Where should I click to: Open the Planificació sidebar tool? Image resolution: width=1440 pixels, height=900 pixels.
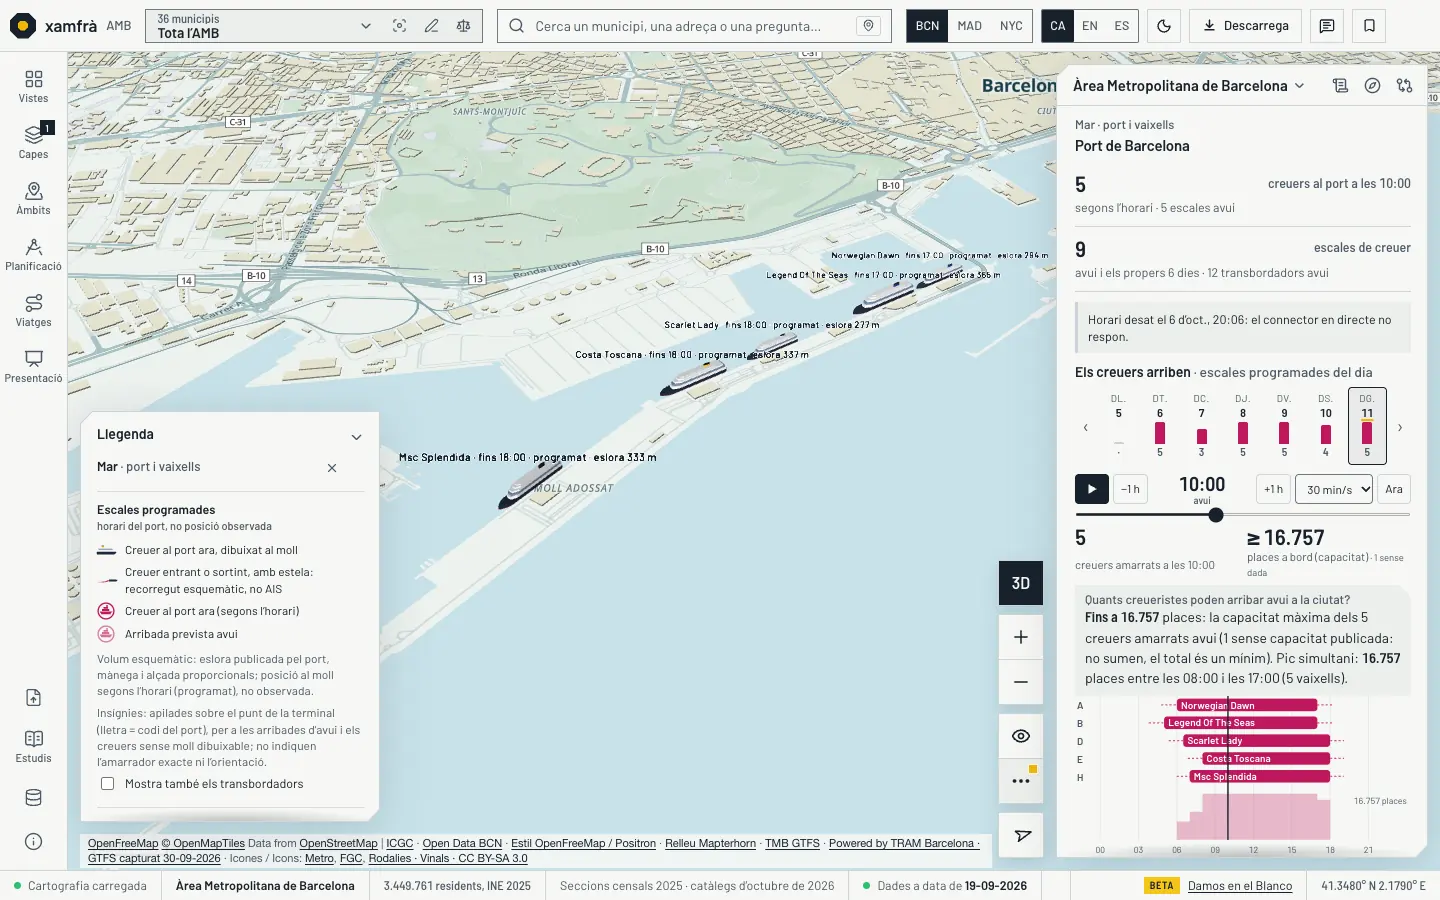pos(33,254)
